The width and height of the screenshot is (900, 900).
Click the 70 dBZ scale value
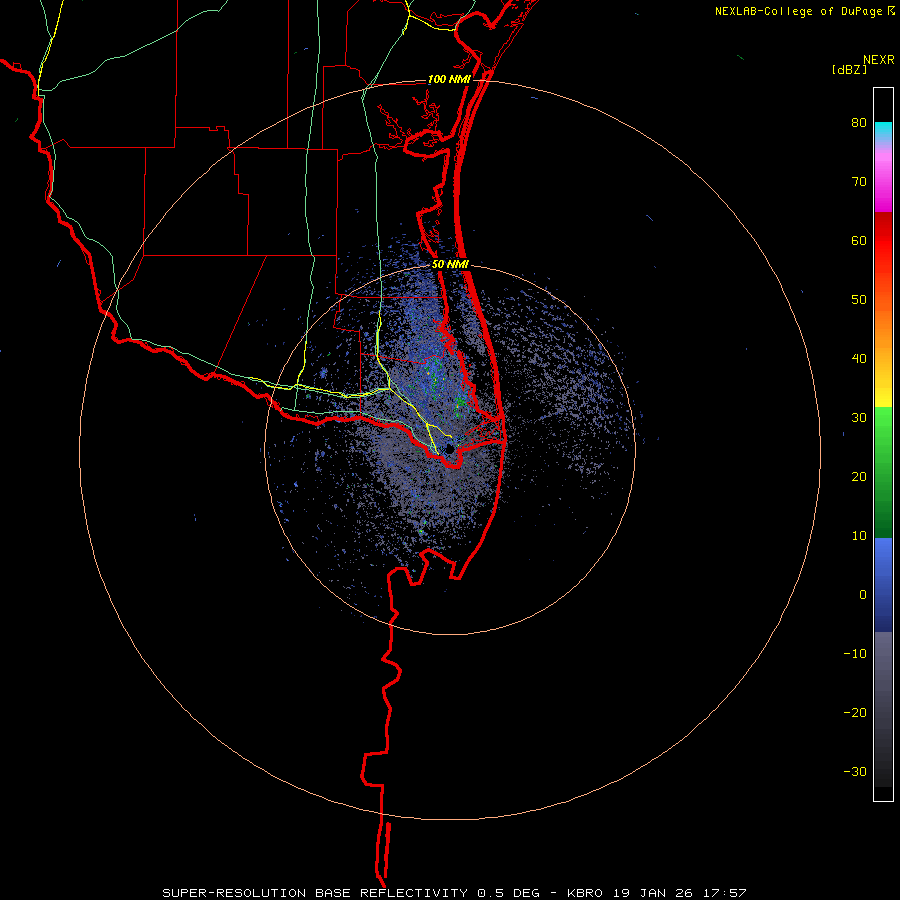click(859, 182)
